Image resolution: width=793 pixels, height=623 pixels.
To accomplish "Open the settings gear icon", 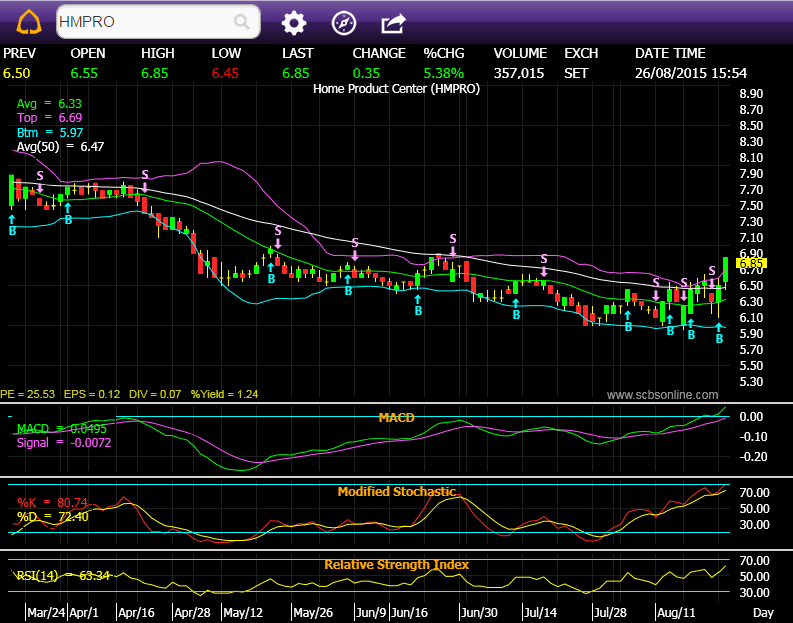I will [294, 23].
